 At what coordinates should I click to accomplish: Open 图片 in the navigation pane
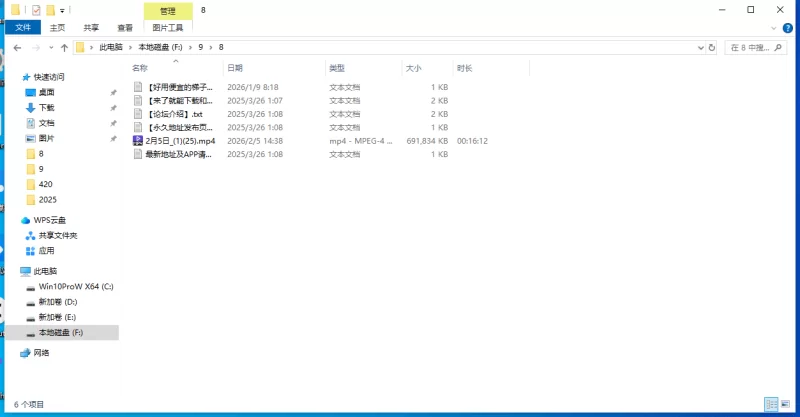pyautogui.click(x=46, y=138)
